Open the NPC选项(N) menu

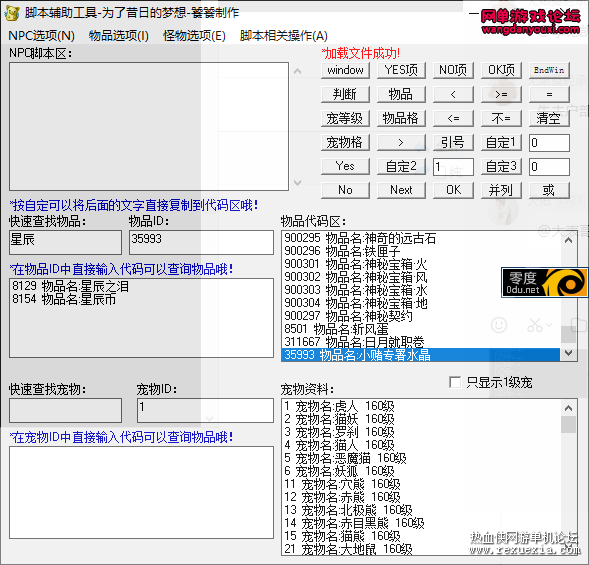coord(41,36)
